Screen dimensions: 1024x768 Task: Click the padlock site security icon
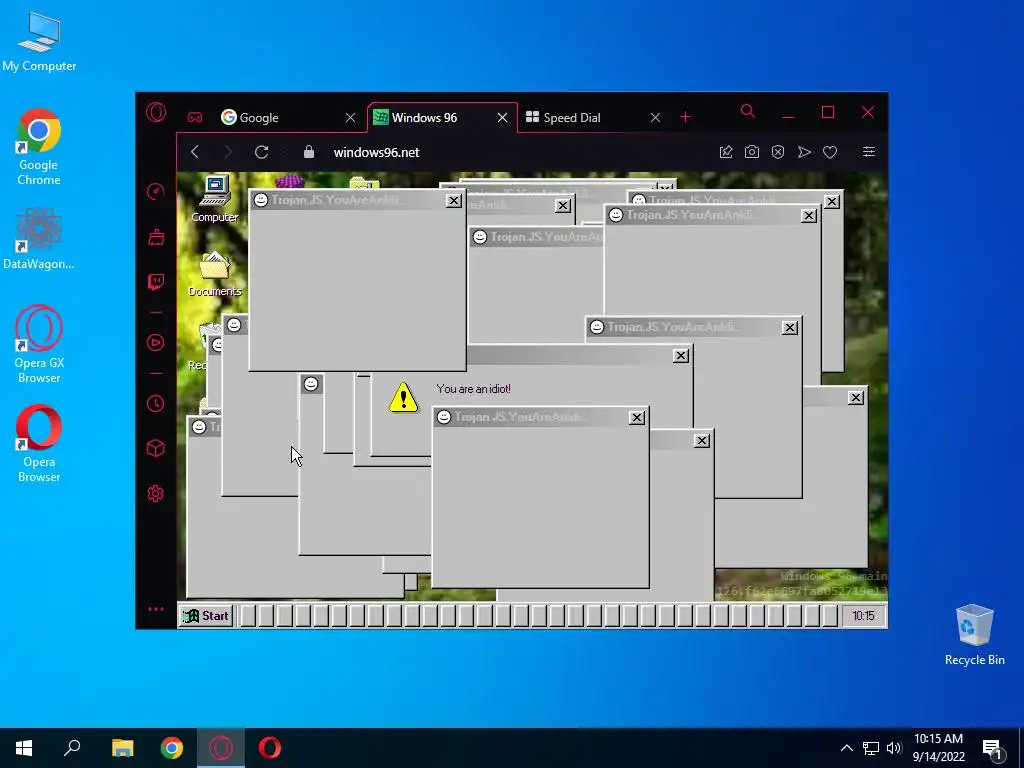309,152
